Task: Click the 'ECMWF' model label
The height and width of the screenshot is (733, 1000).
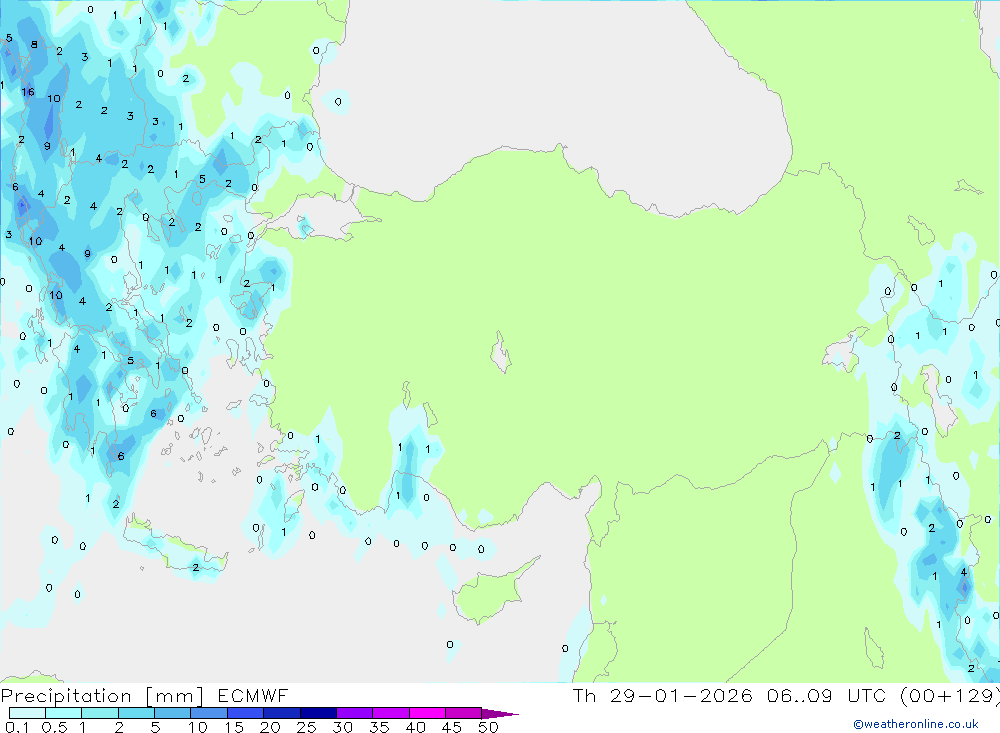Action: click(253, 695)
